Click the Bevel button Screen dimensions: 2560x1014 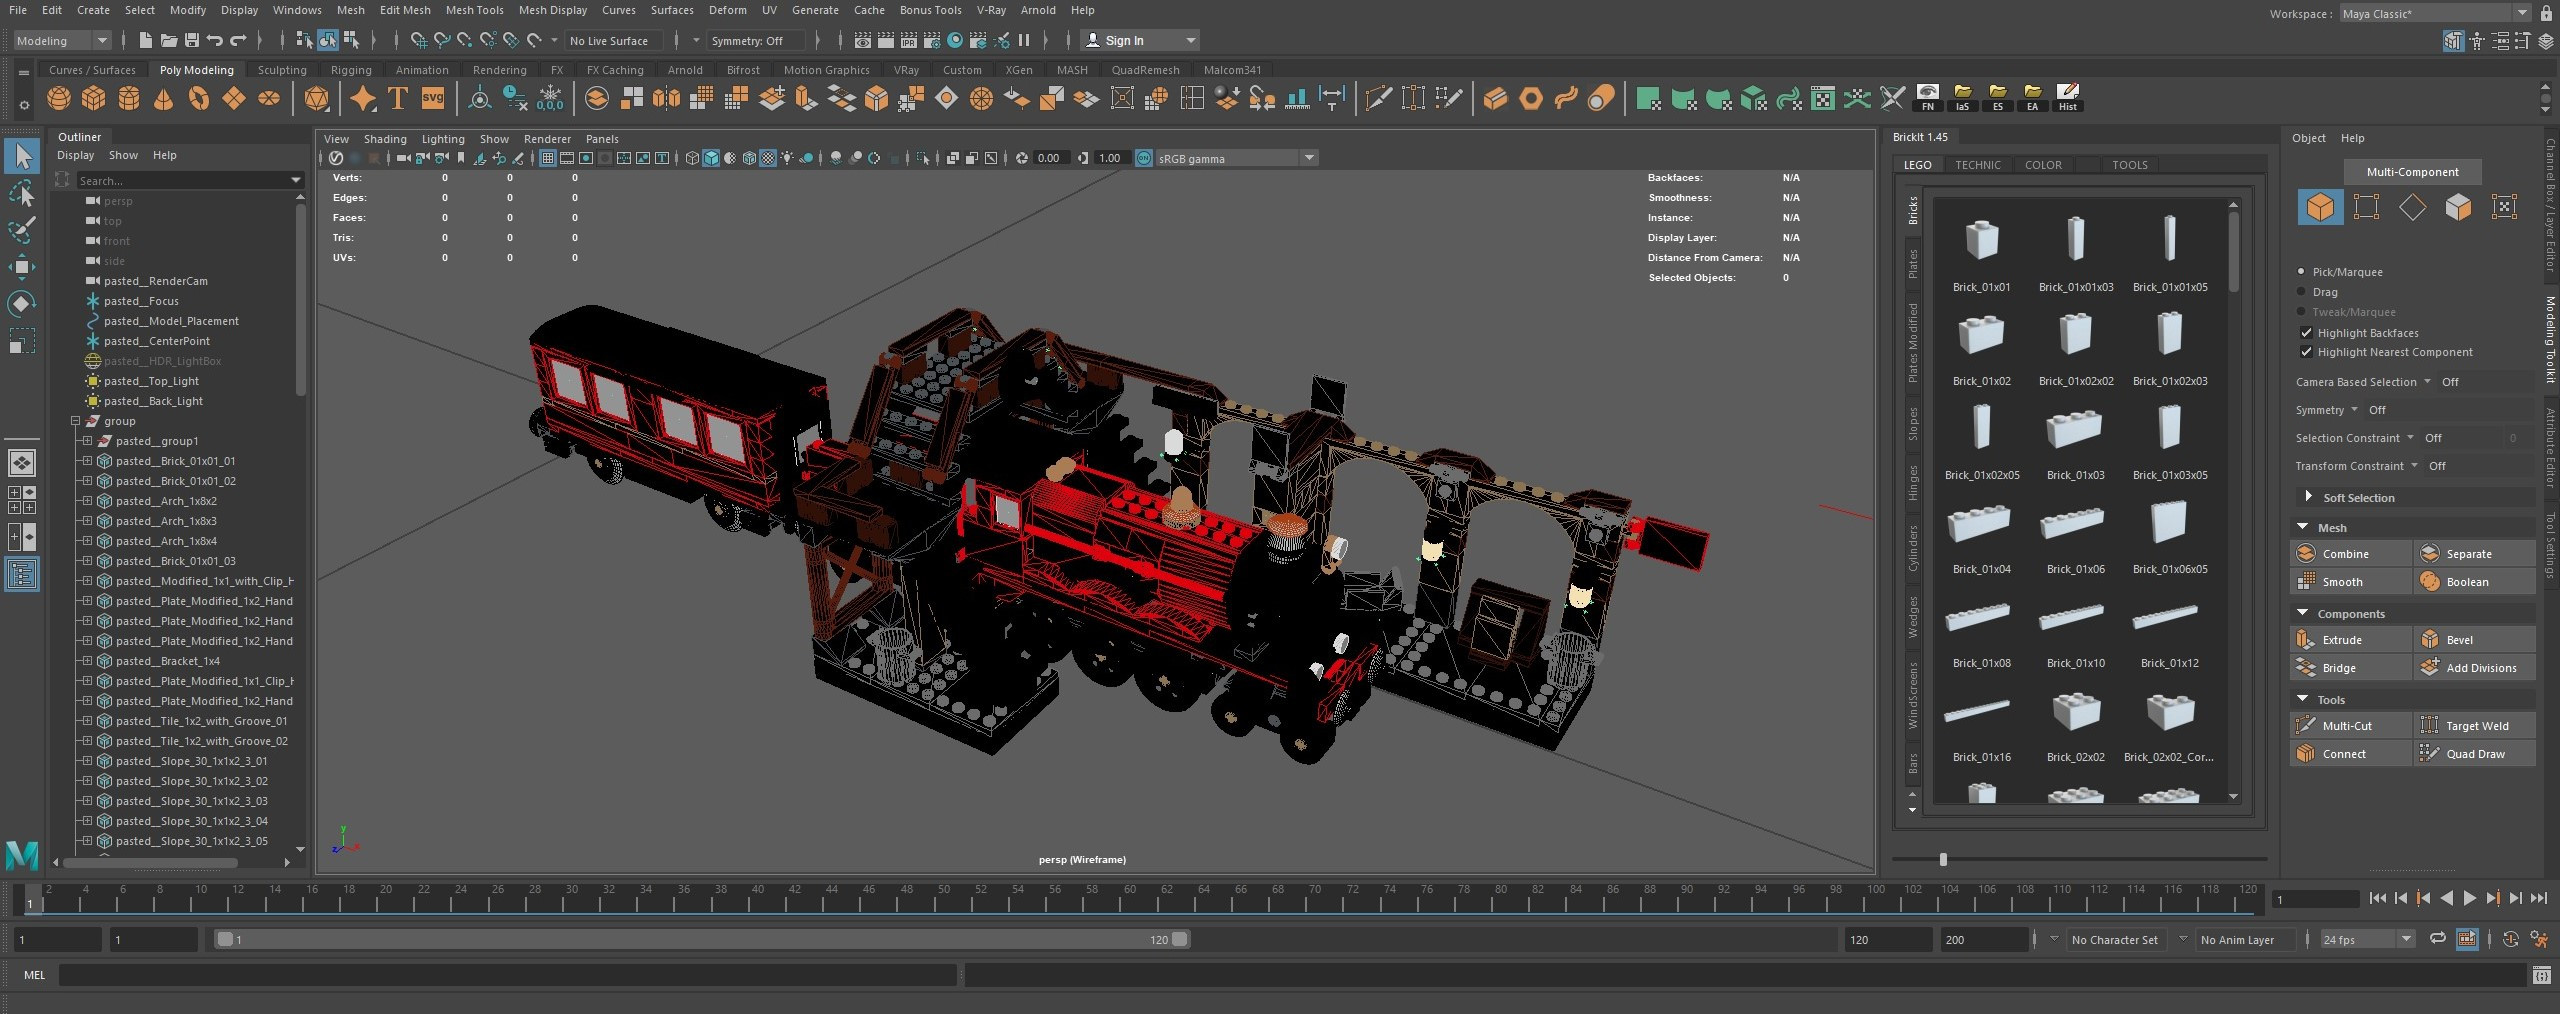[2475, 640]
